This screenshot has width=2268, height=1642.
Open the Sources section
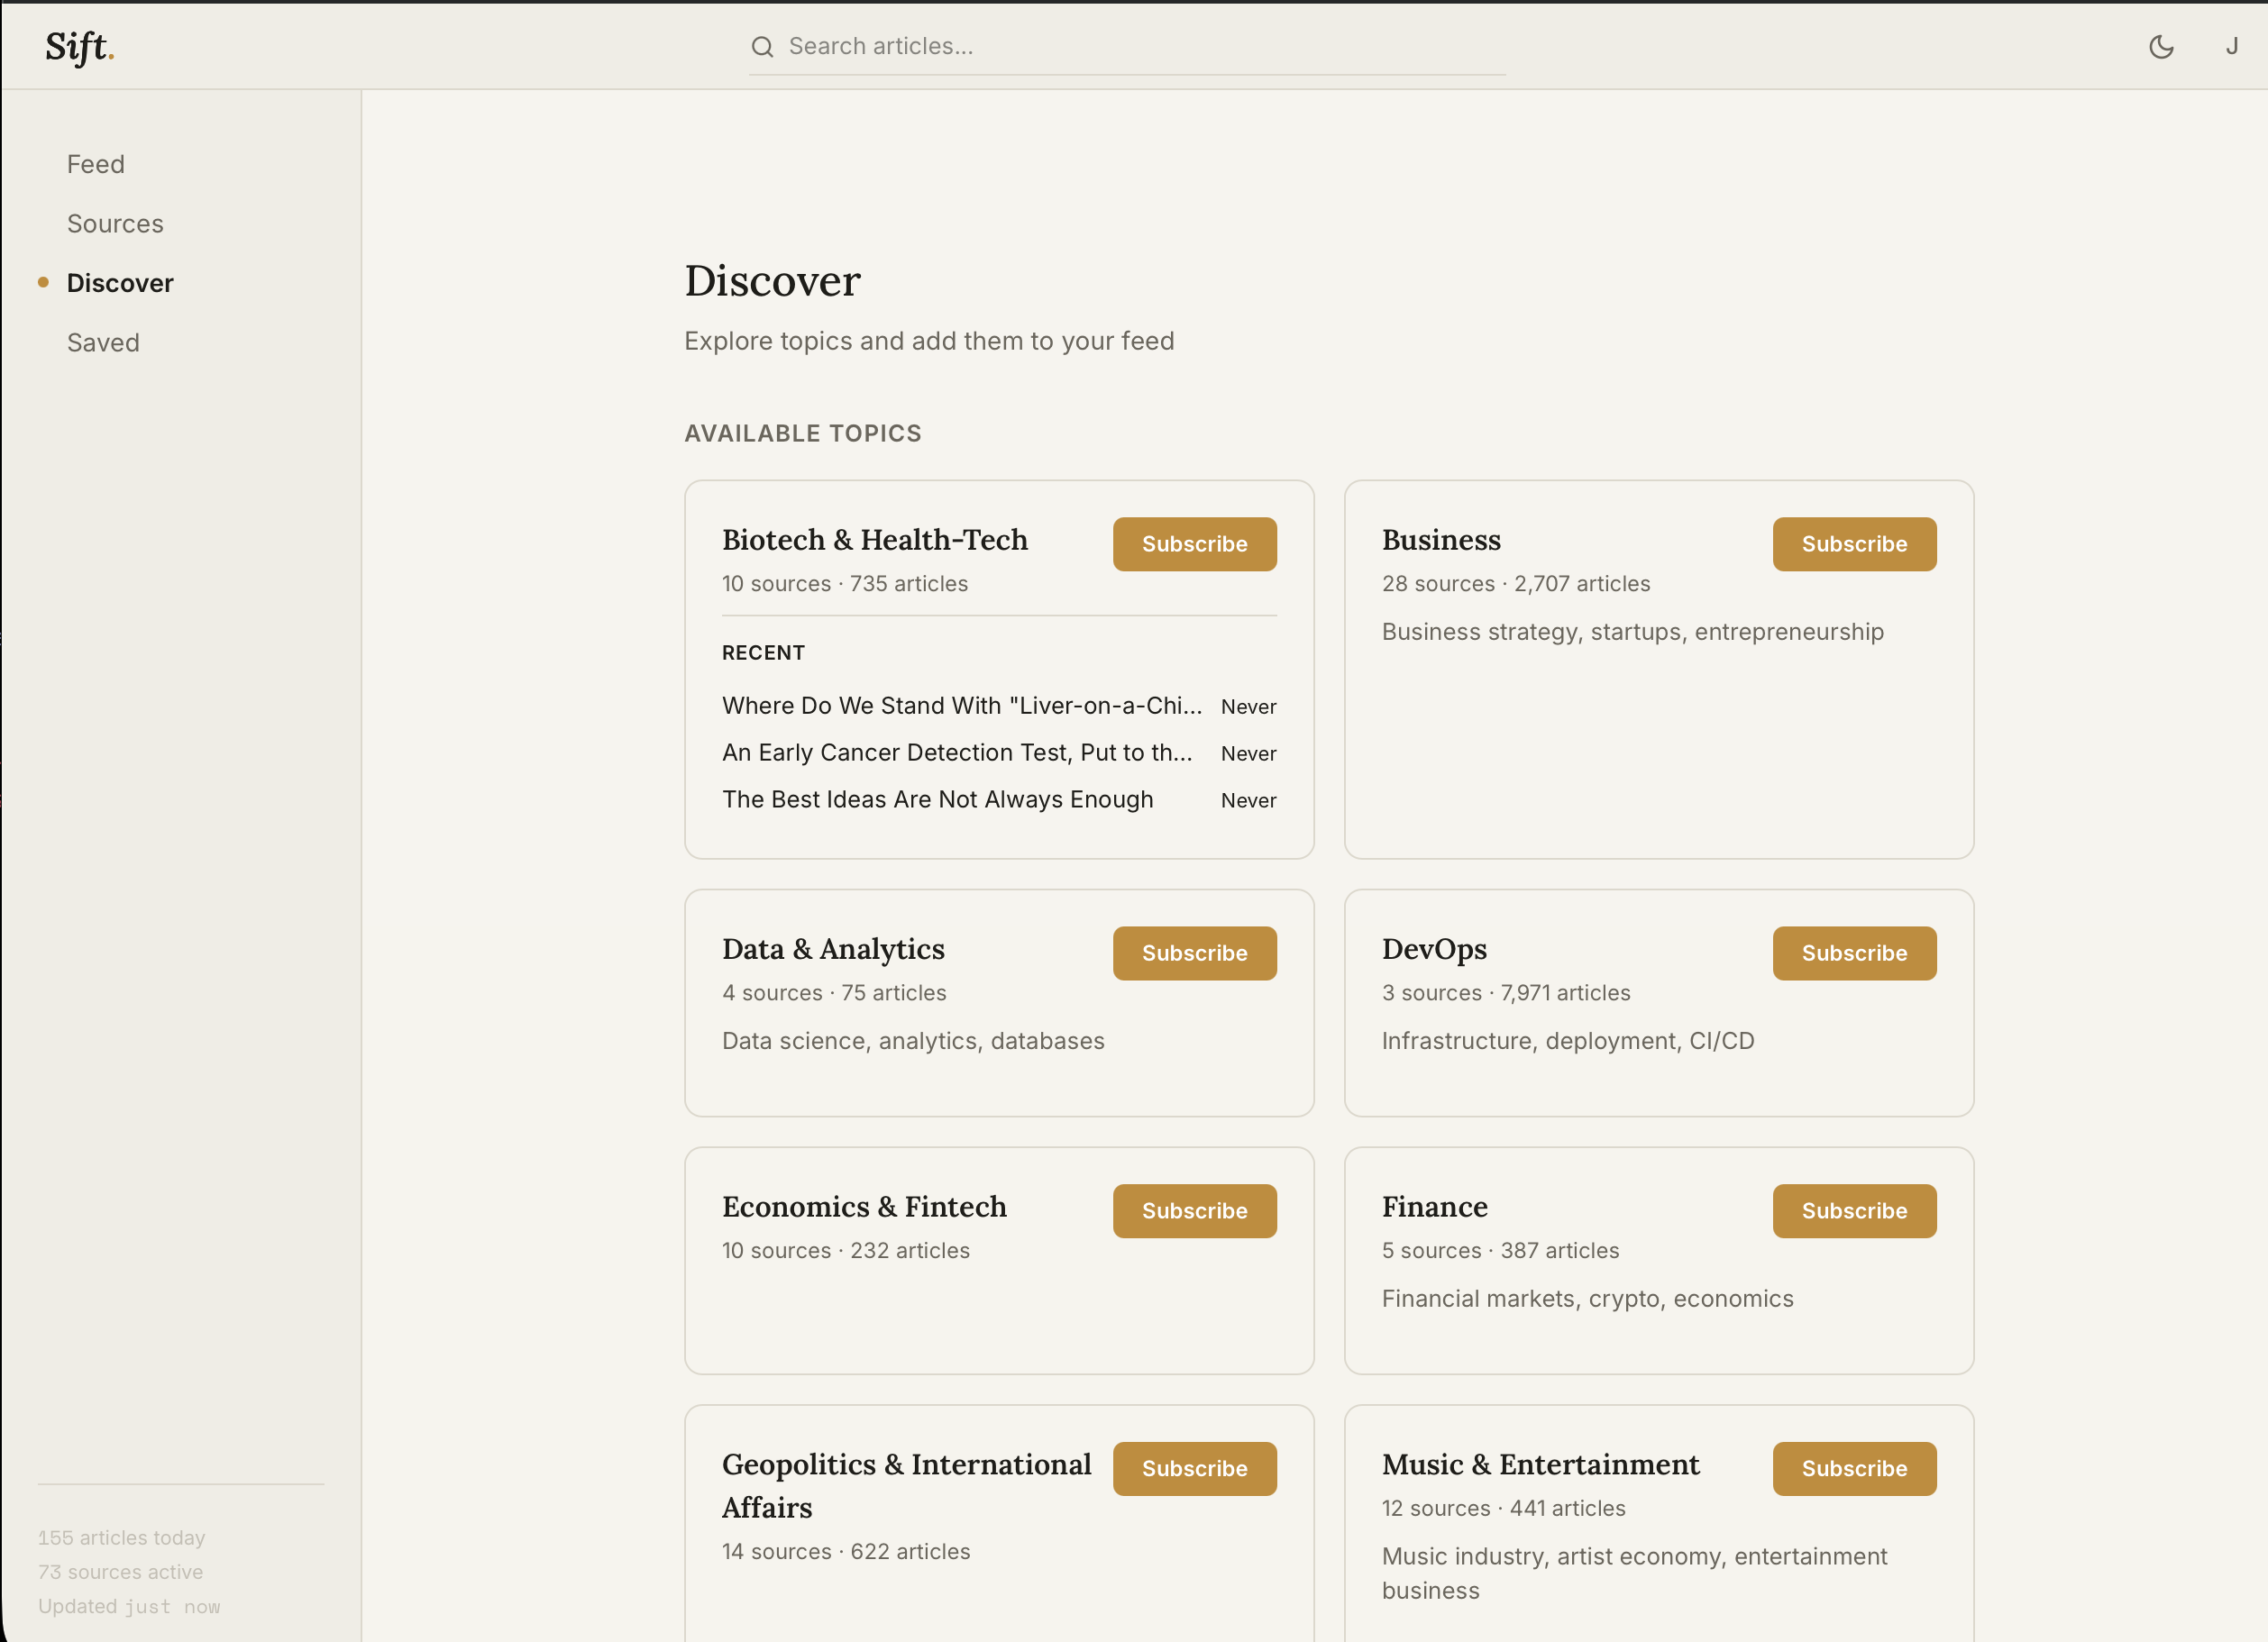115,223
